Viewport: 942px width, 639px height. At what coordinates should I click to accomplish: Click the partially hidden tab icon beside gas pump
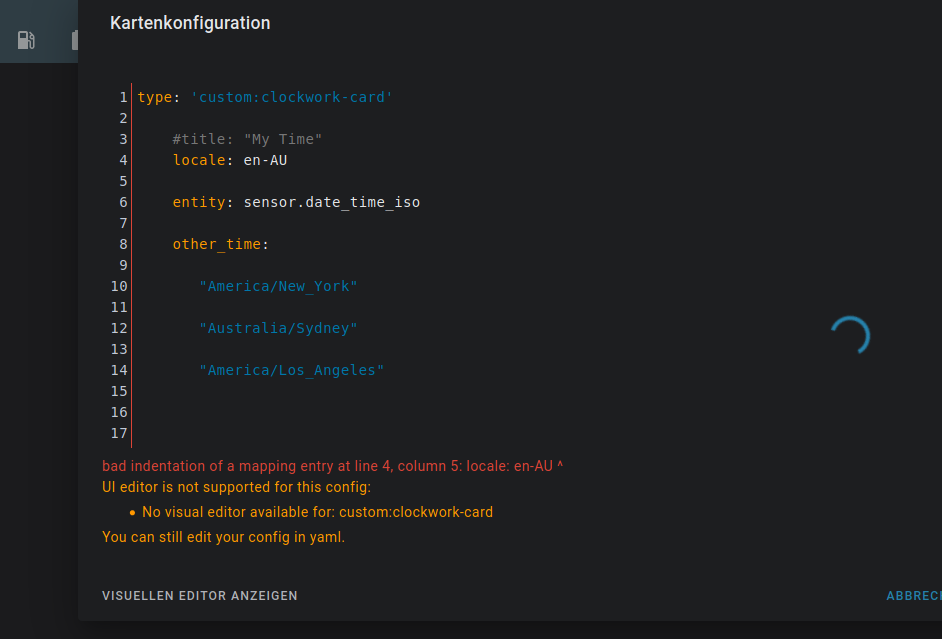click(75, 40)
